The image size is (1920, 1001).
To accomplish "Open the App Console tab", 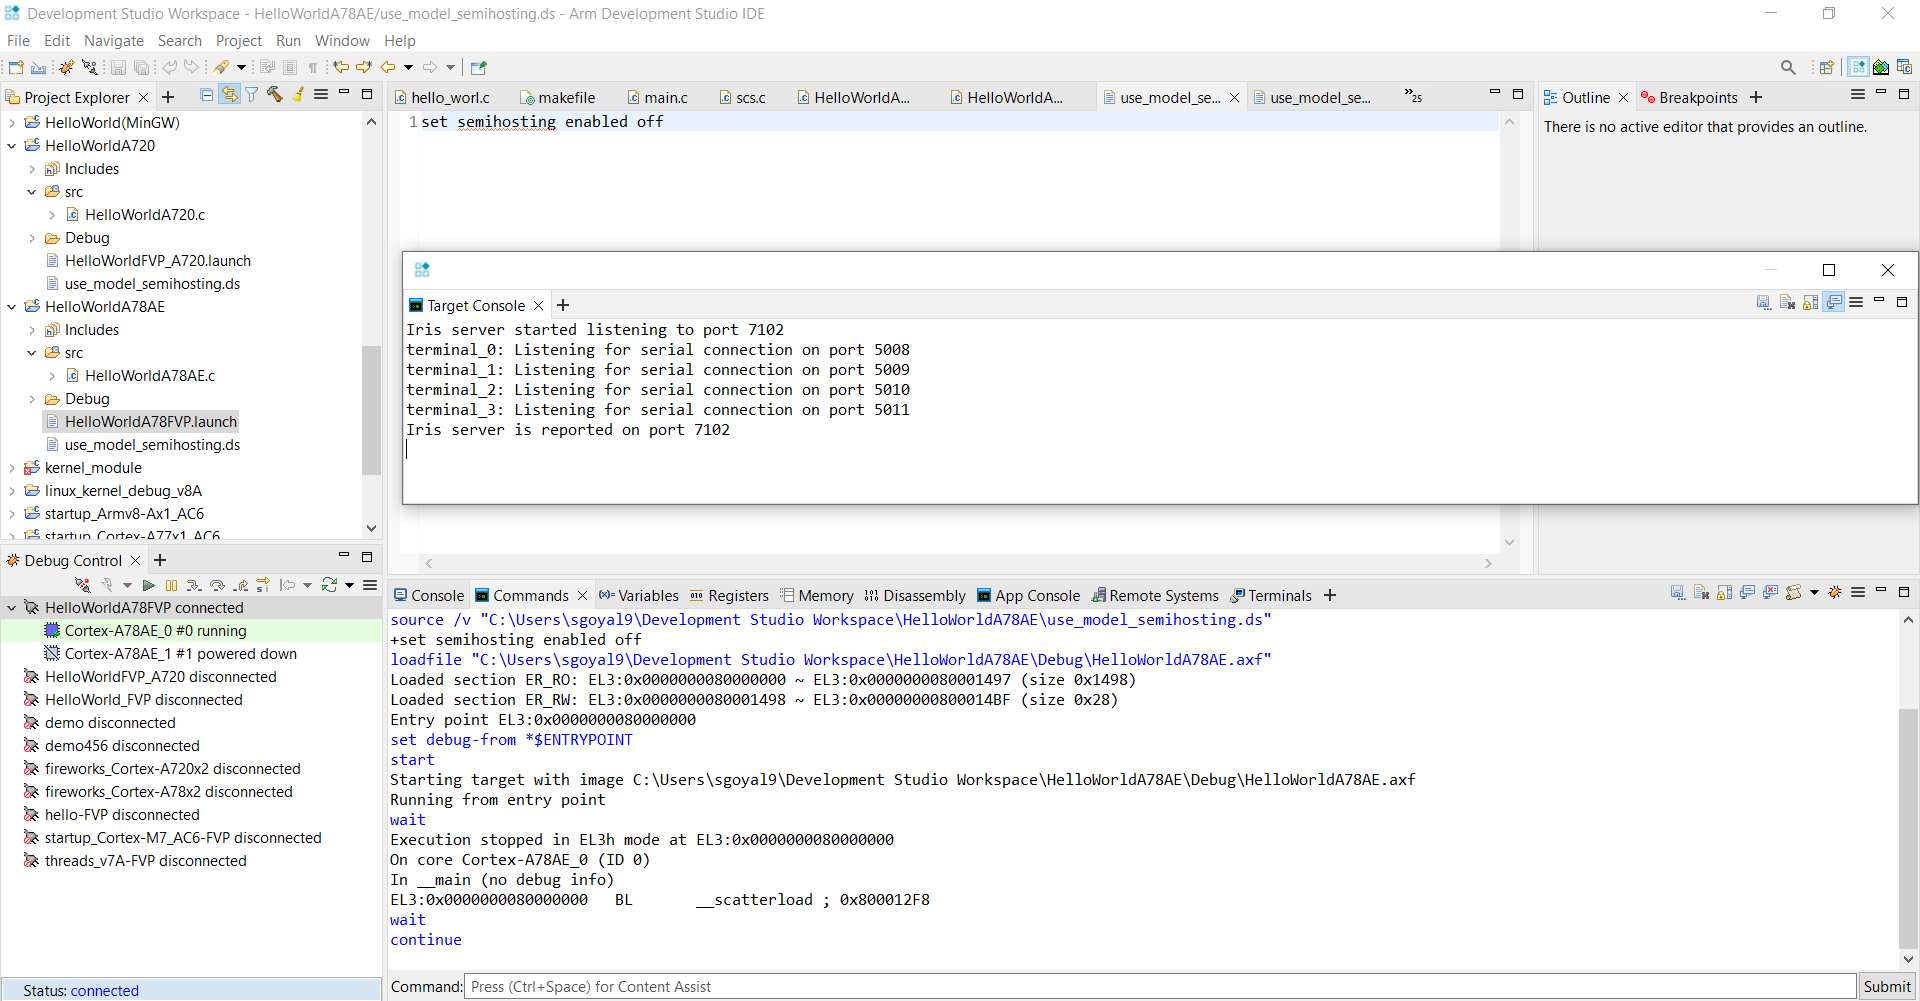I will [1028, 596].
